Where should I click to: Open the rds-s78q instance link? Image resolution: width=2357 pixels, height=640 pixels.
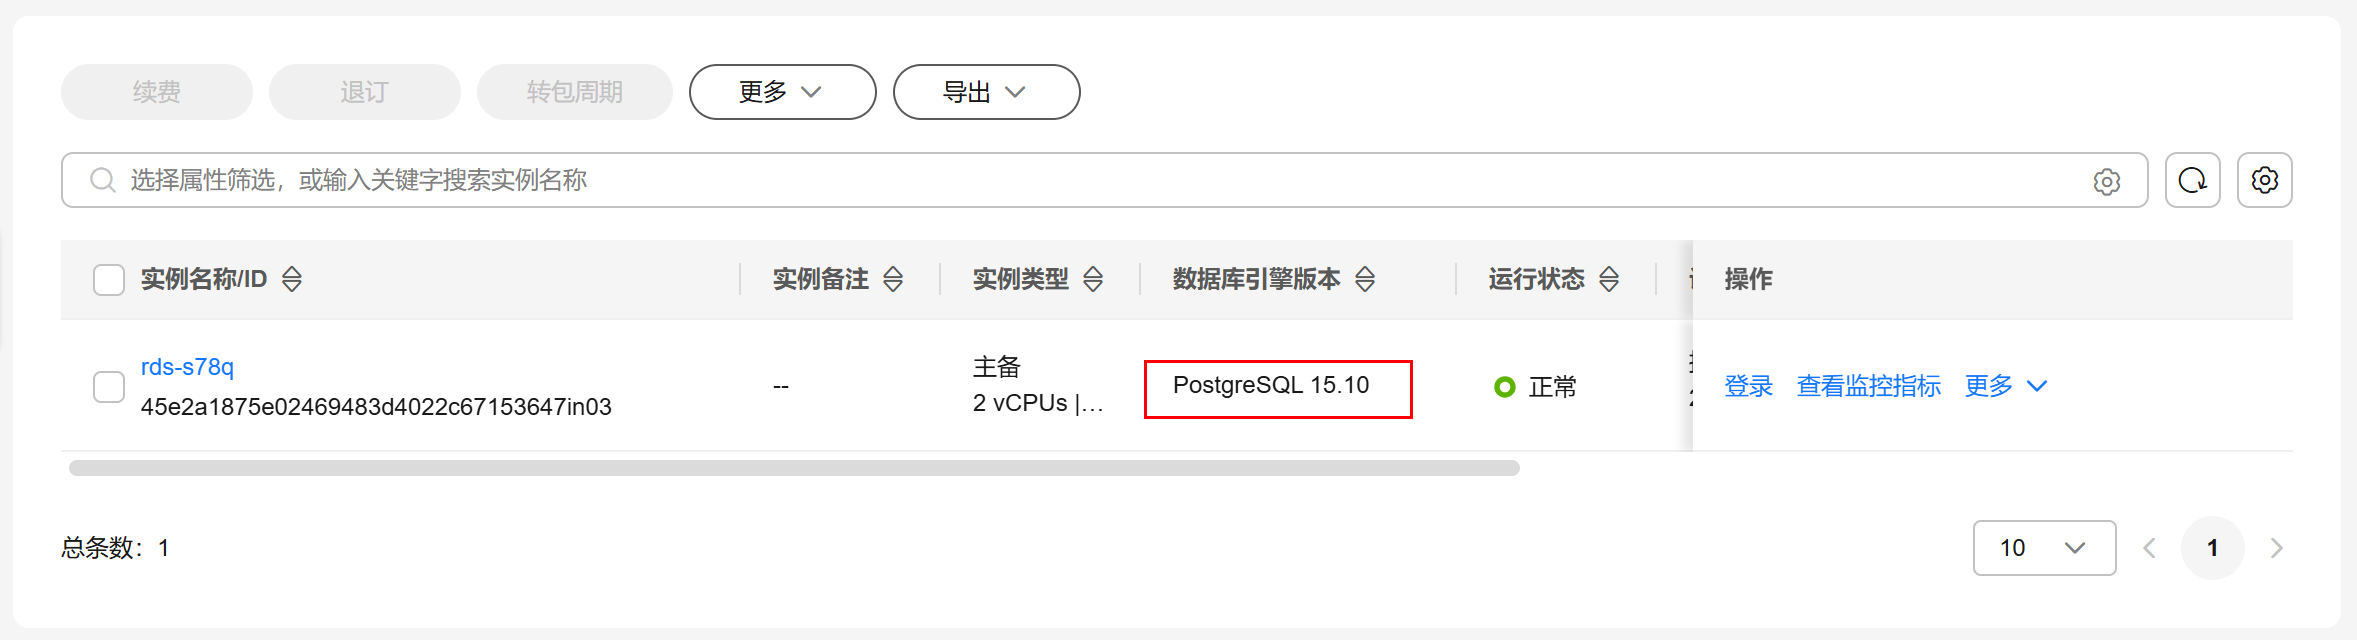point(187,367)
